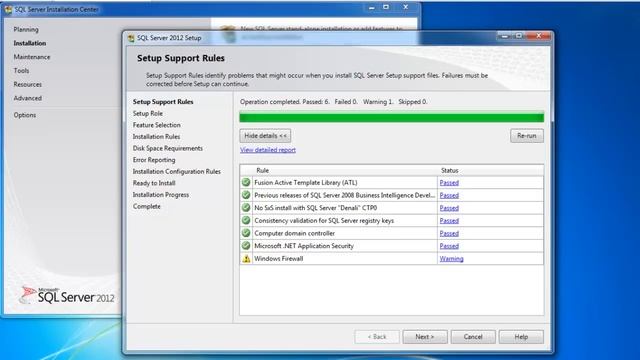Open Warning status for Windows Firewall

click(451, 258)
